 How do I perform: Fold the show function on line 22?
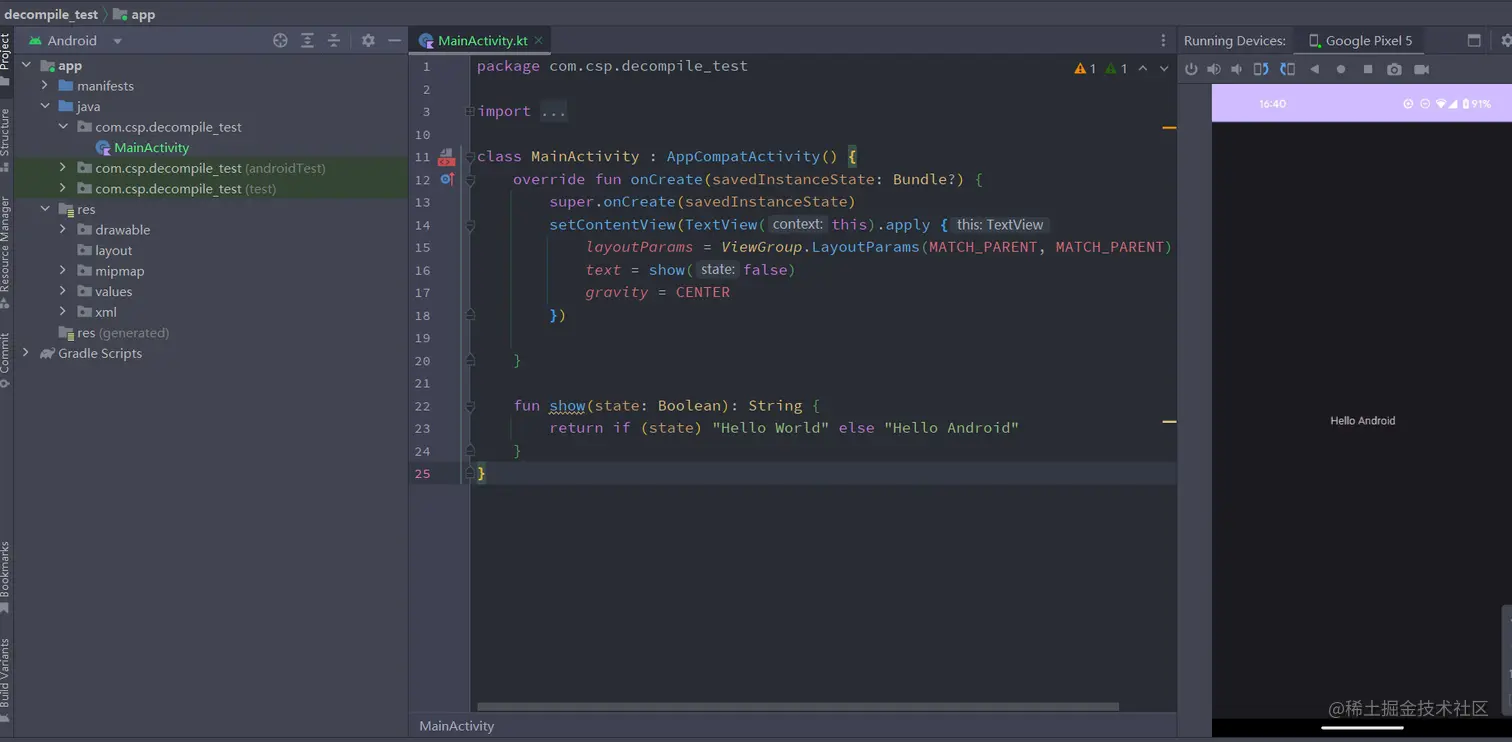coord(470,406)
